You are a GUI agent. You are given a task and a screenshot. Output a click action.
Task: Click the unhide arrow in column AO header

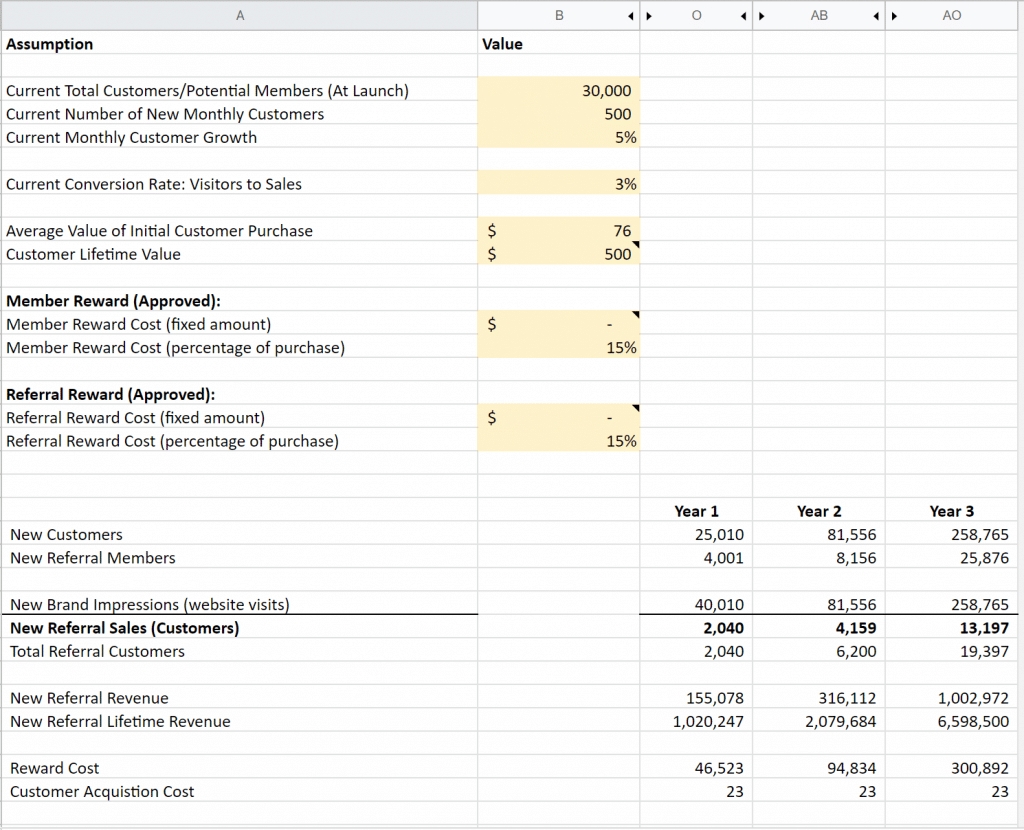tap(895, 16)
